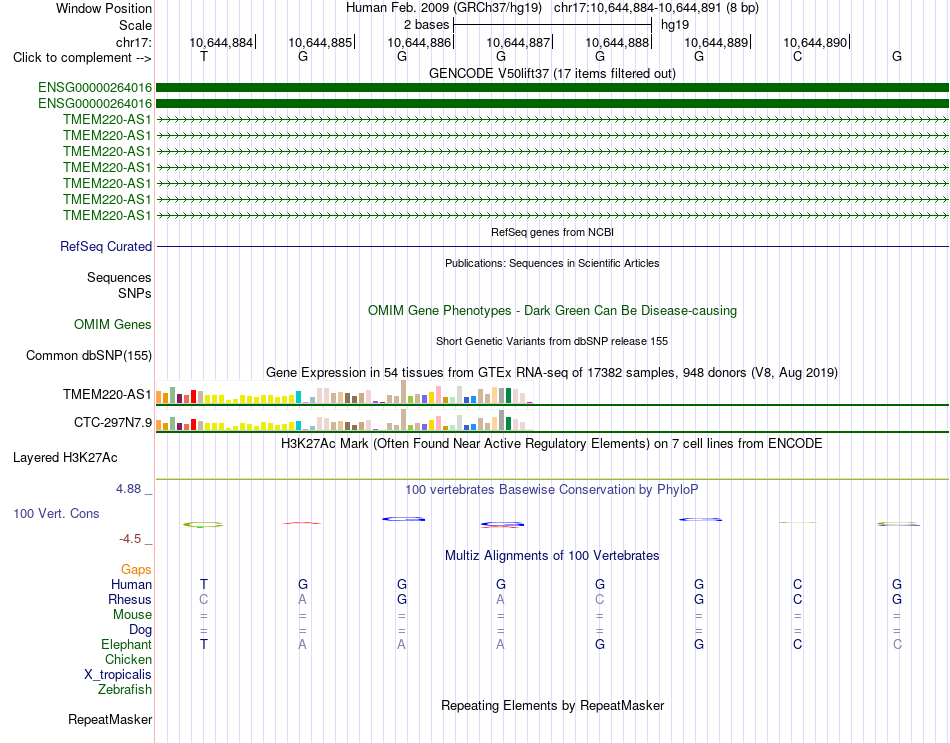Click the 'C' base in the complement row
Screen dimensions: 950x743
[797, 56]
